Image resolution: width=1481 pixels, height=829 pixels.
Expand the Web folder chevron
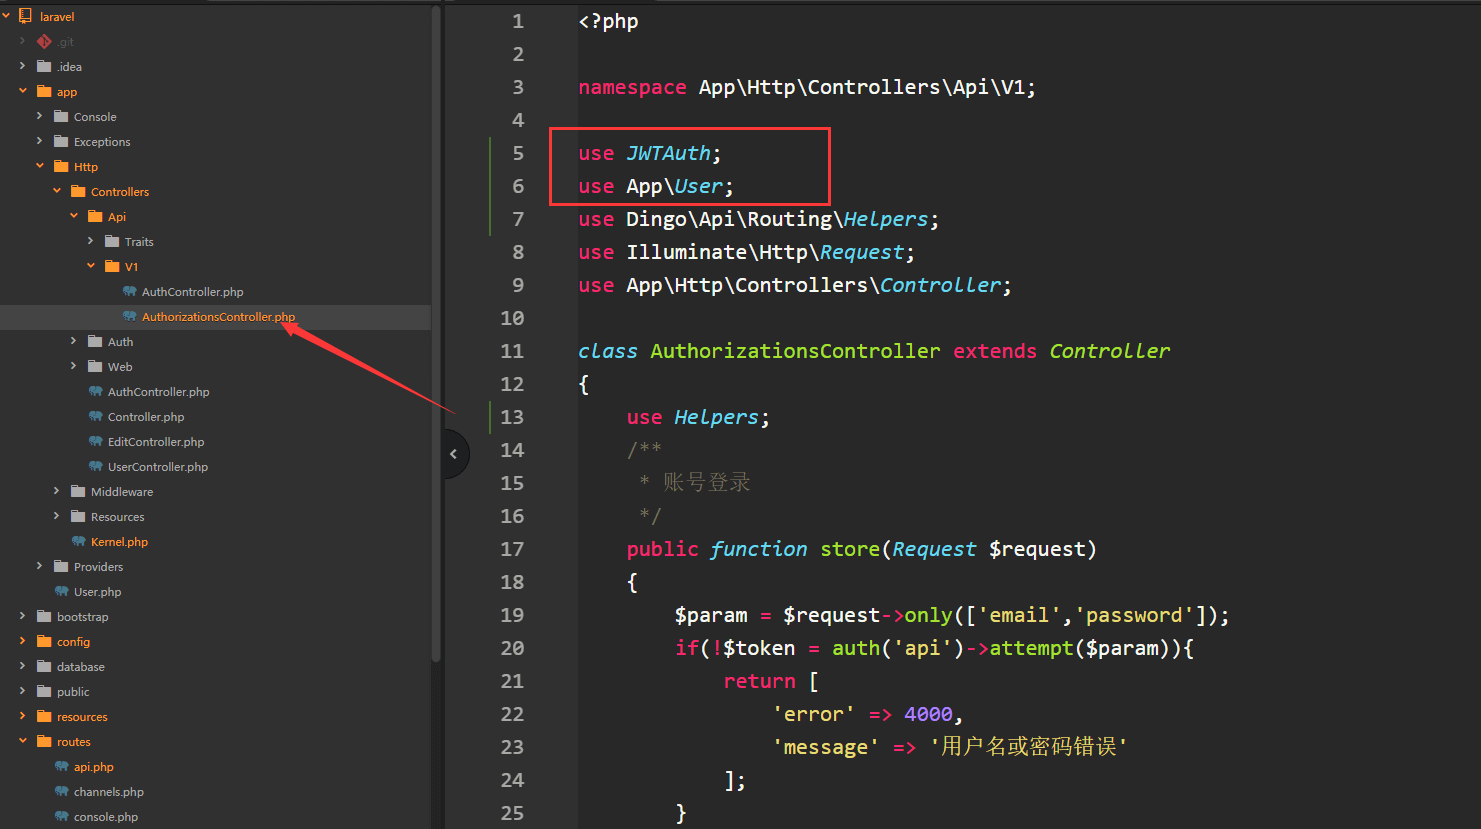click(x=73, y=366)
